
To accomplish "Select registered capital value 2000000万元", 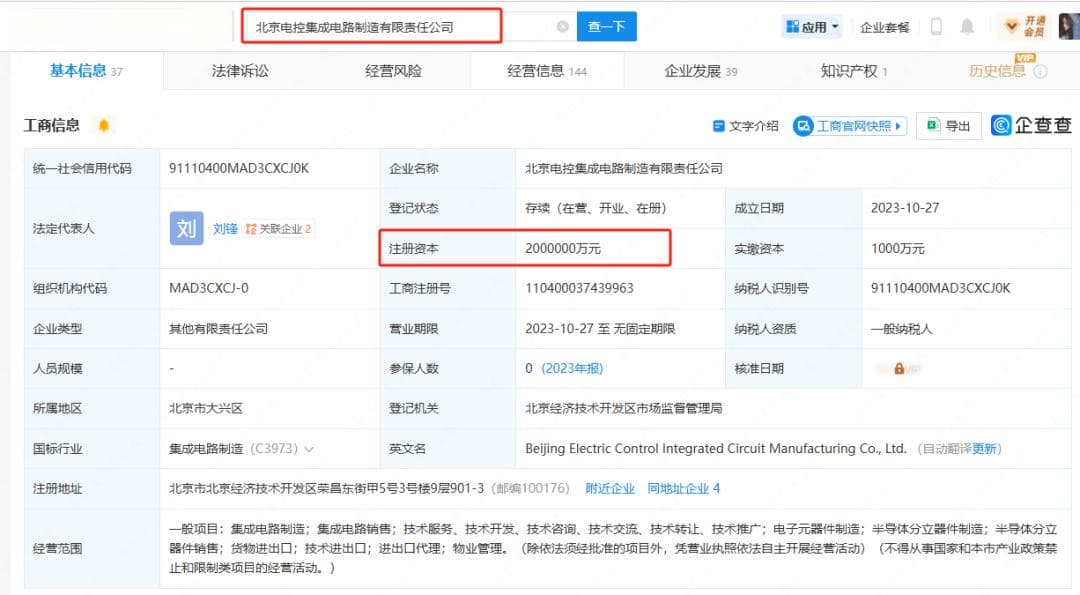I will click(x=563, y=249).
